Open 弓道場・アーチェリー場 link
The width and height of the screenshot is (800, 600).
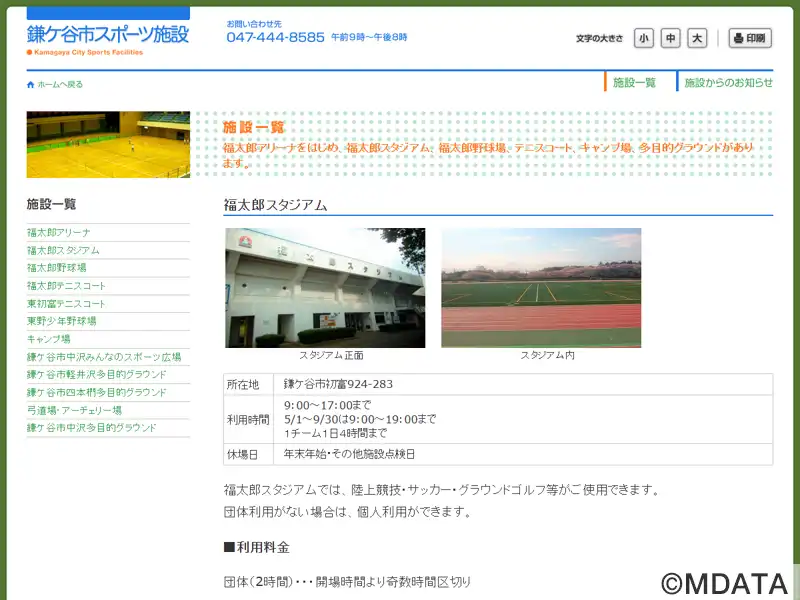click(74, 410)
